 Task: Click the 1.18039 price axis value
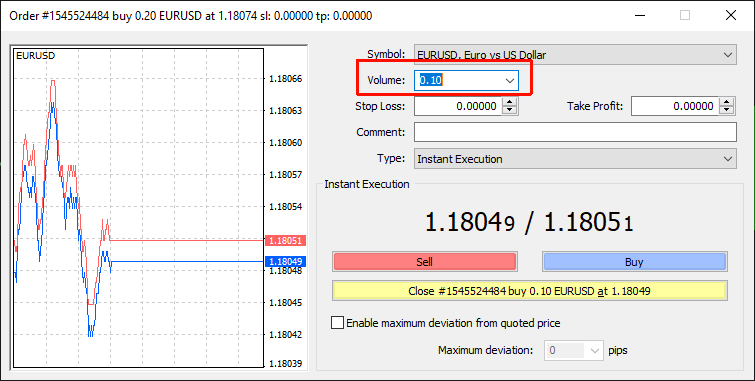286,364
